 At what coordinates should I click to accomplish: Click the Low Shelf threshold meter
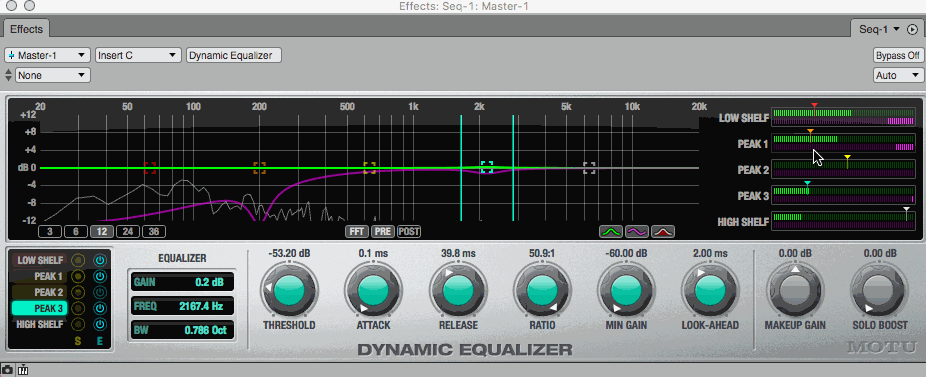tap(843, 117)
